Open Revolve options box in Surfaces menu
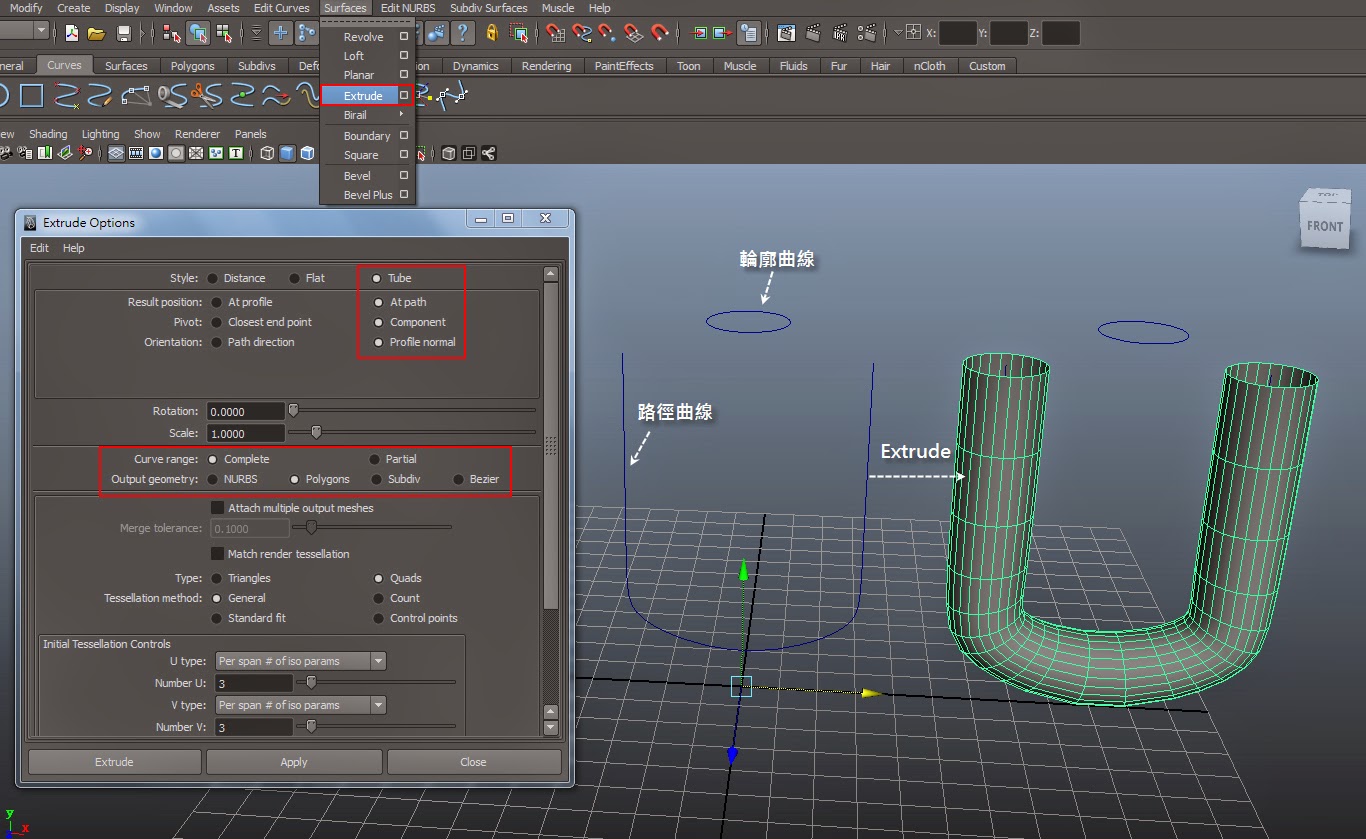 click(x=404, y=36)
